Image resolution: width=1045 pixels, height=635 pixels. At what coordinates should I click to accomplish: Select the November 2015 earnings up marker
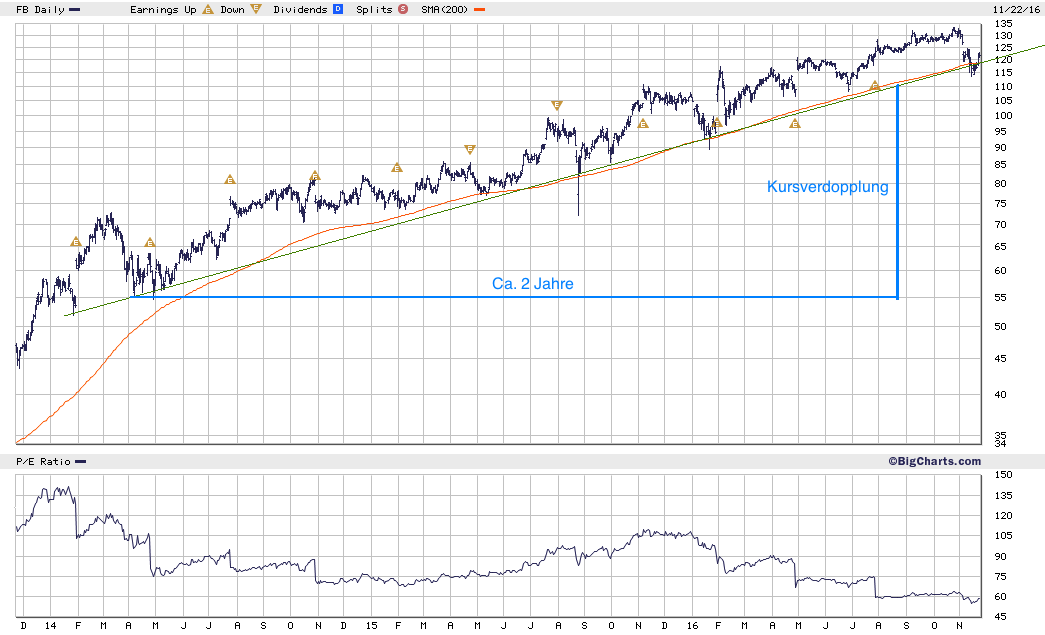tap(642, 123)
